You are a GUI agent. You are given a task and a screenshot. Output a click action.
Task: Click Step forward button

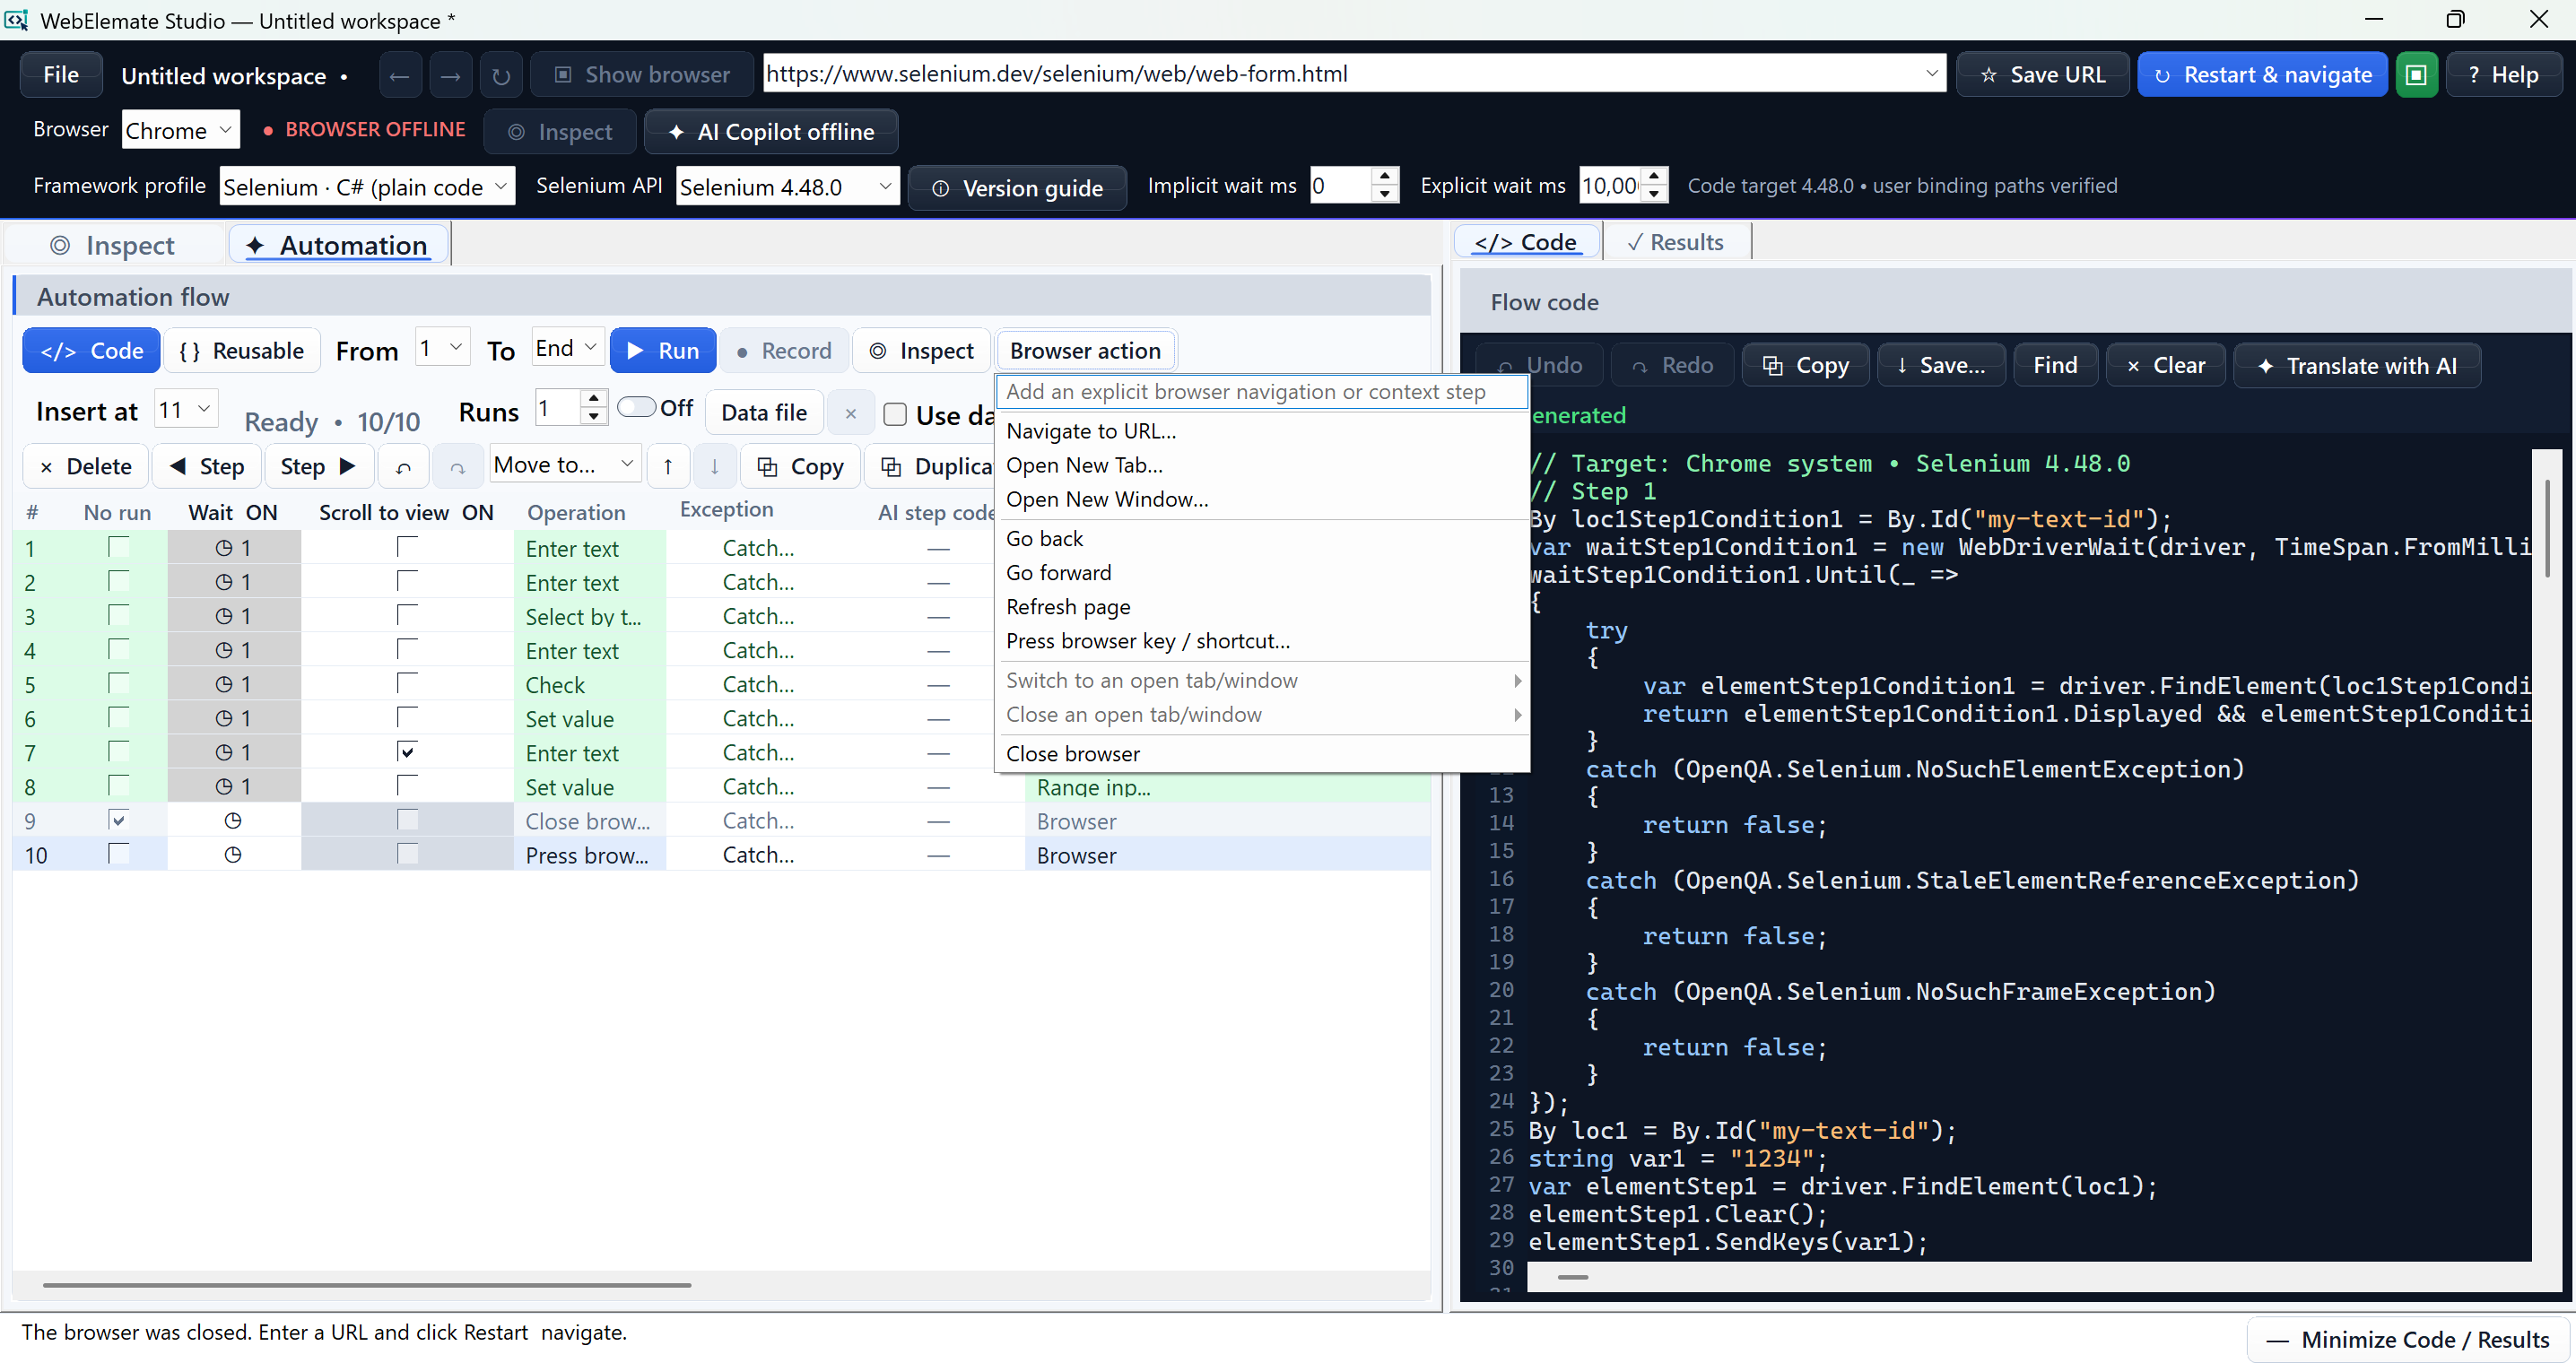[x=319, y=466]
